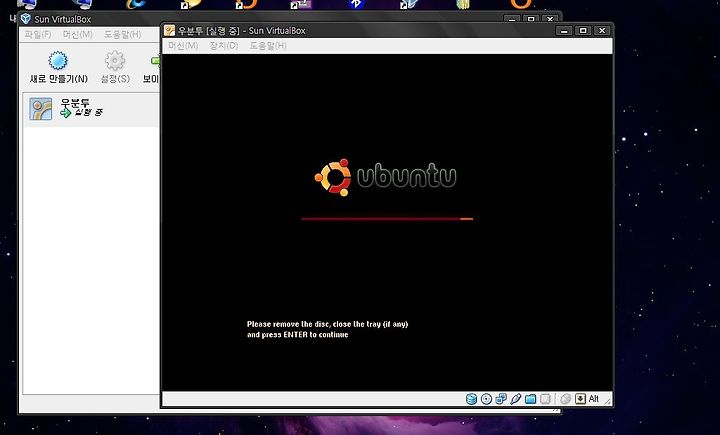Click the CD/DVD optical disc status icon
Viewport: 720px width, 435px height.
(x=486, y=399)
